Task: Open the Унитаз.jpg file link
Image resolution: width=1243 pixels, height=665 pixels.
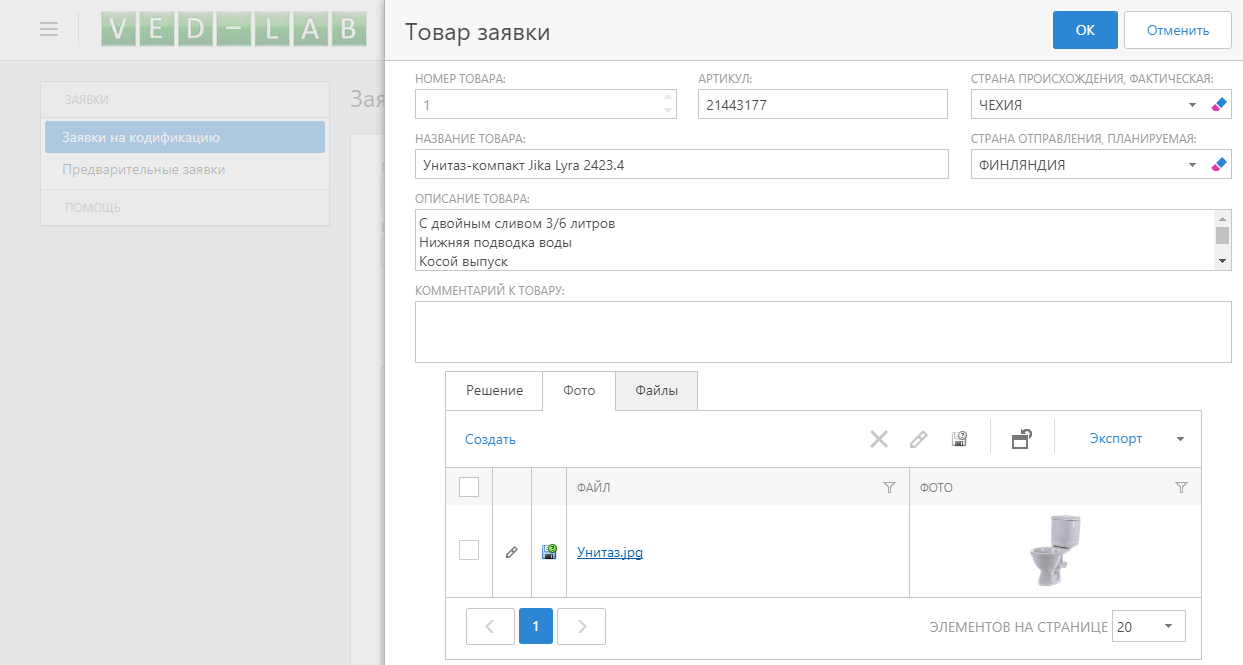Action: [610, 552]
